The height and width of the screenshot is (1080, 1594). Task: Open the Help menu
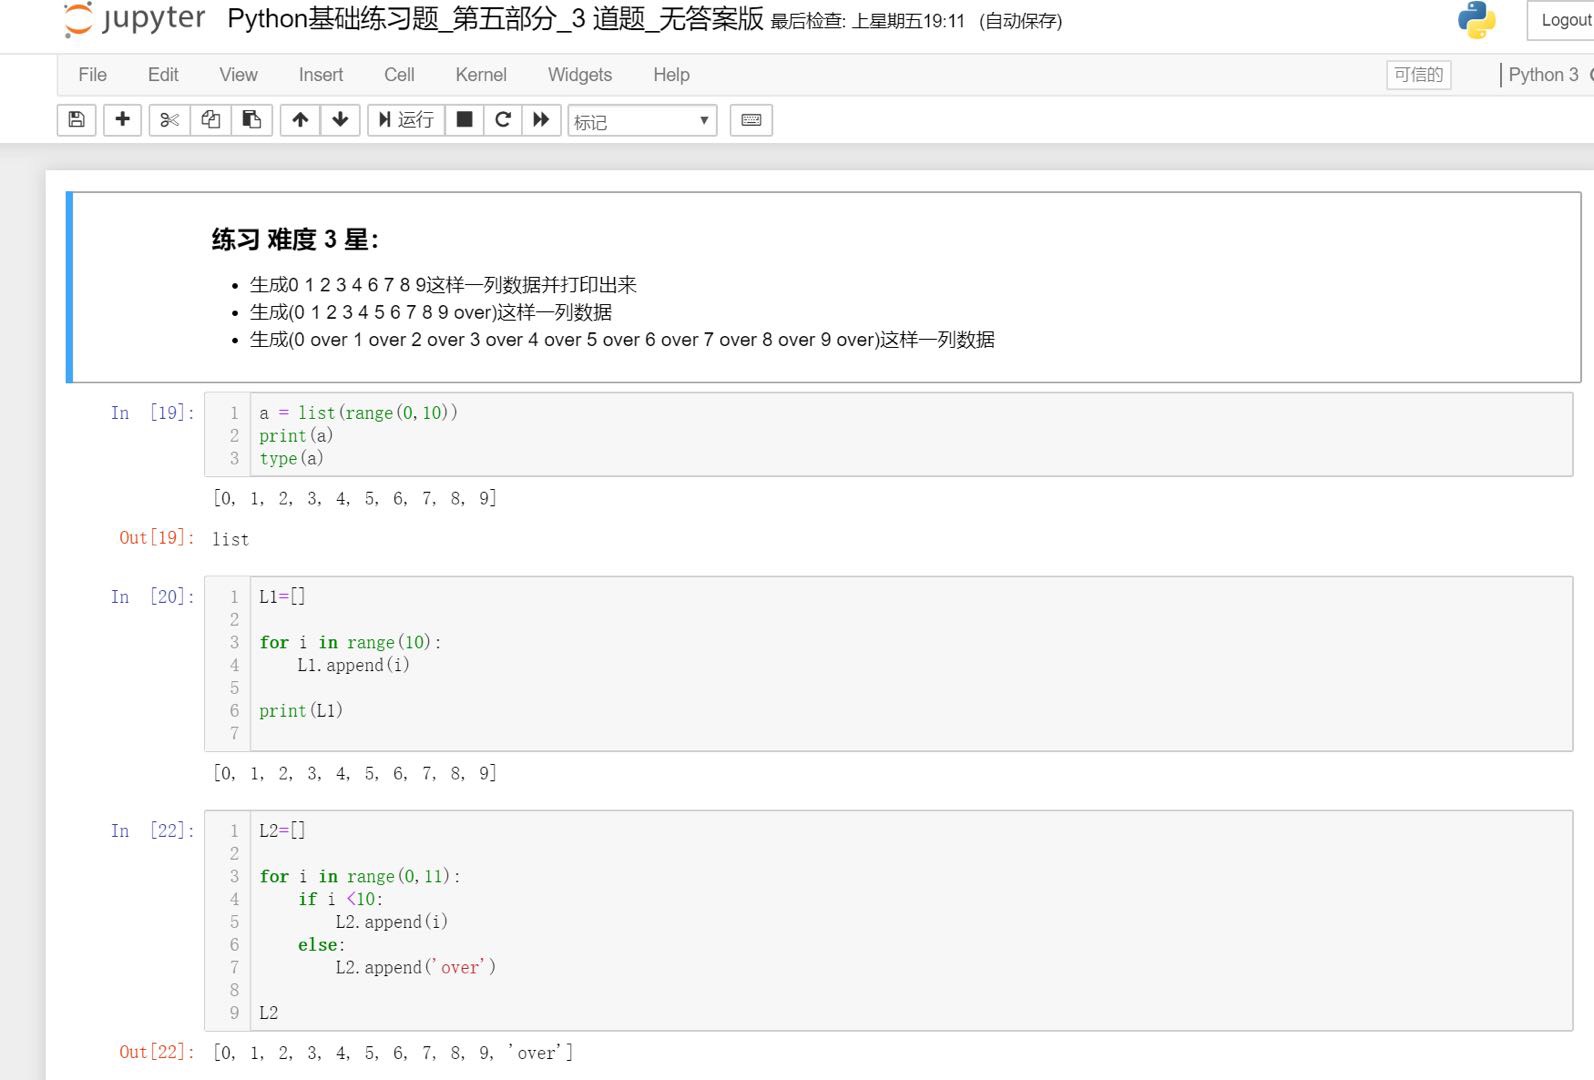point(671,75)
